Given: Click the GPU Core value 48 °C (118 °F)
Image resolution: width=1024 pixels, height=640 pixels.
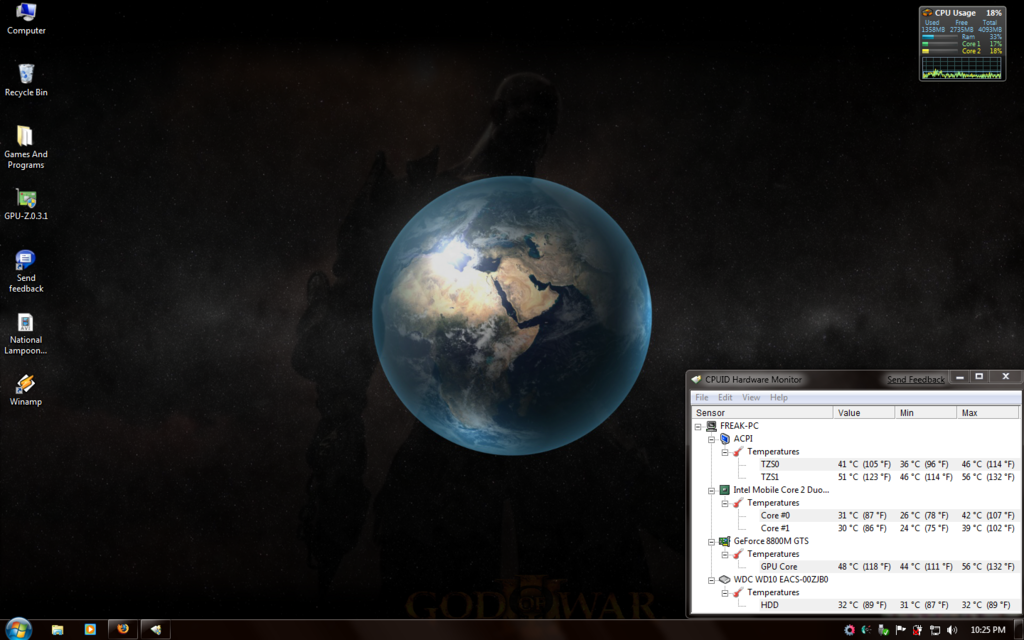Looking at the screenshot, I should [864, 567].
